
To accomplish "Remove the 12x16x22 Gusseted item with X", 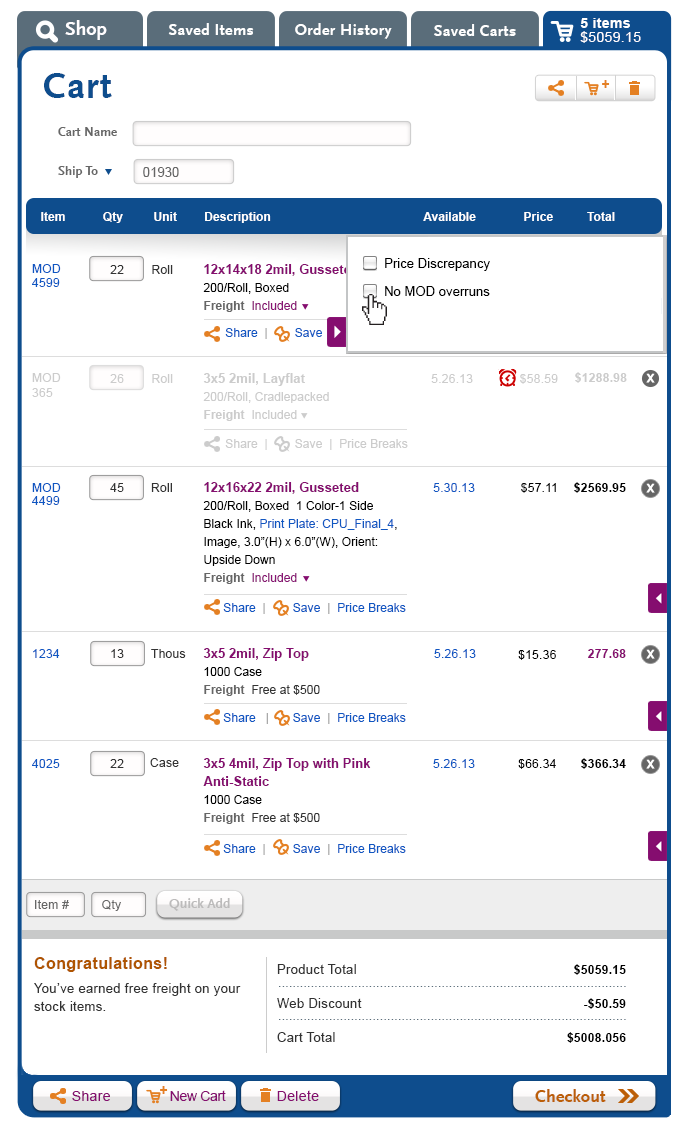I will [x=650, y=487].
